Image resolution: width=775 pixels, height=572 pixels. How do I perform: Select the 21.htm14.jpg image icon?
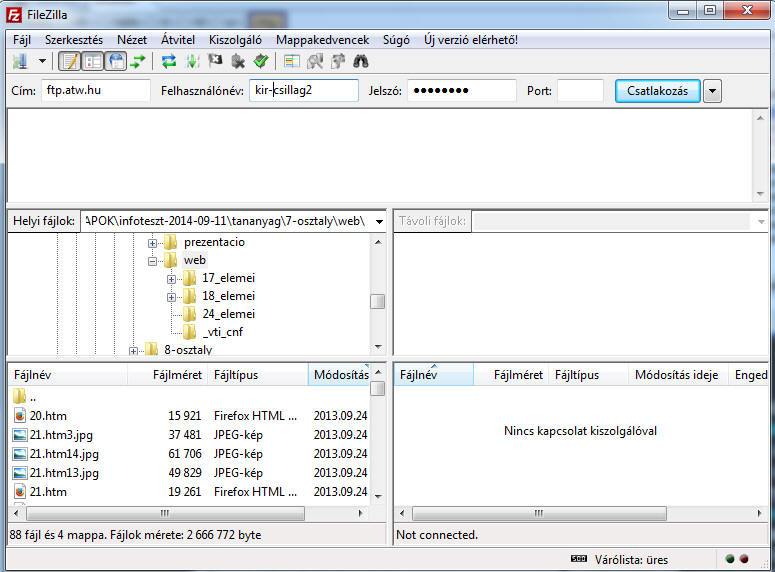coord(20,454)
